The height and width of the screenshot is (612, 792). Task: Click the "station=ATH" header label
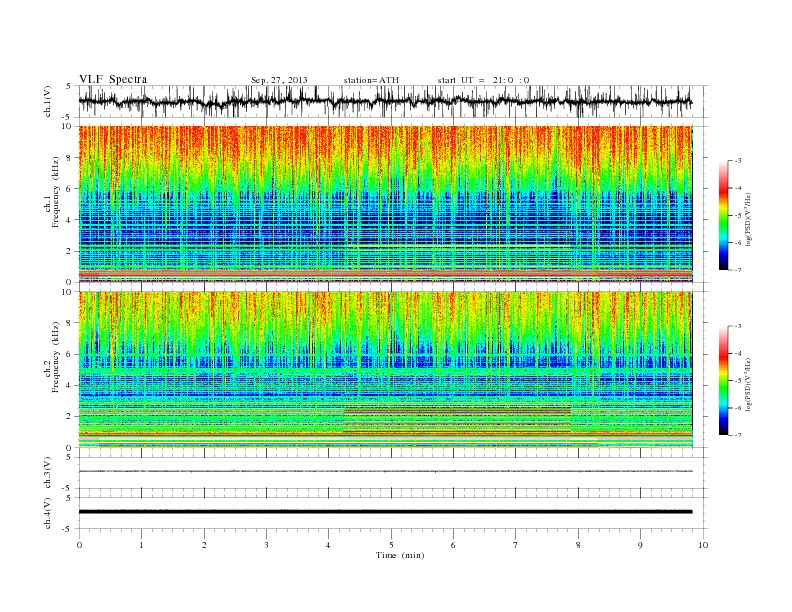tap(371, 80)
